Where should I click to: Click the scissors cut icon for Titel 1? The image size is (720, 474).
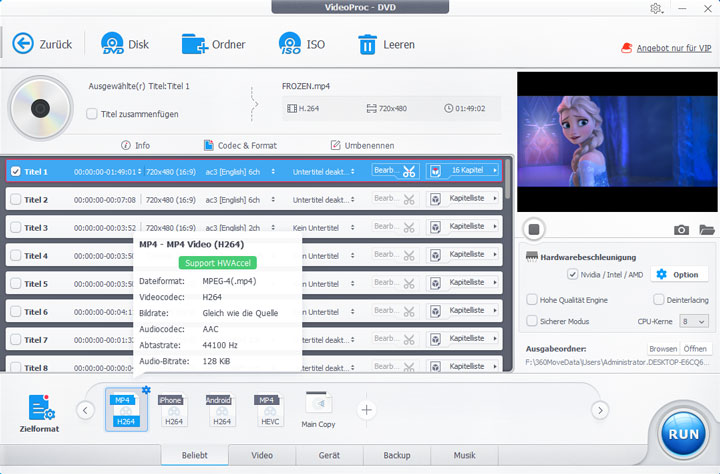(409, 172)
